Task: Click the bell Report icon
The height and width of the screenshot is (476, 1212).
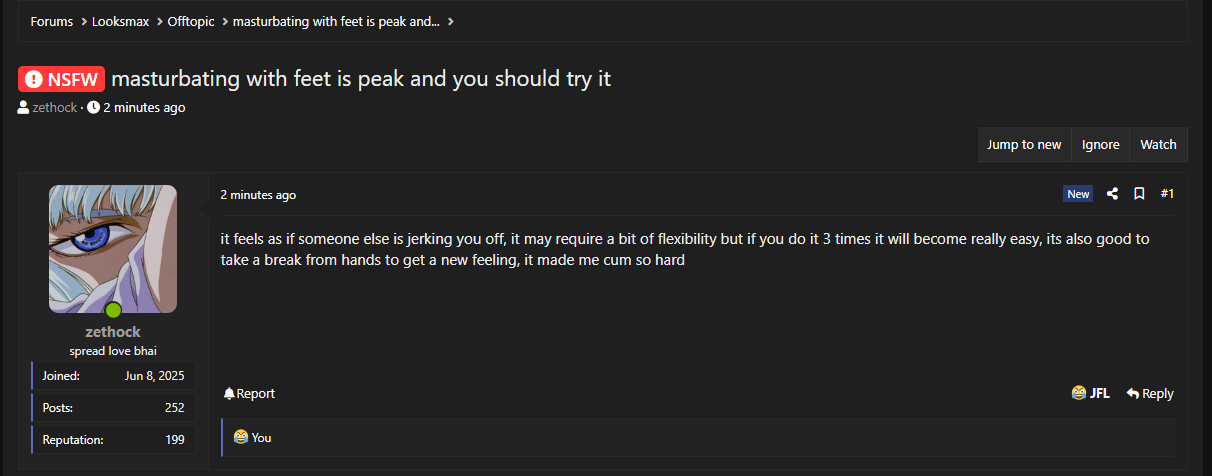Action: click(x=229, y=394)
